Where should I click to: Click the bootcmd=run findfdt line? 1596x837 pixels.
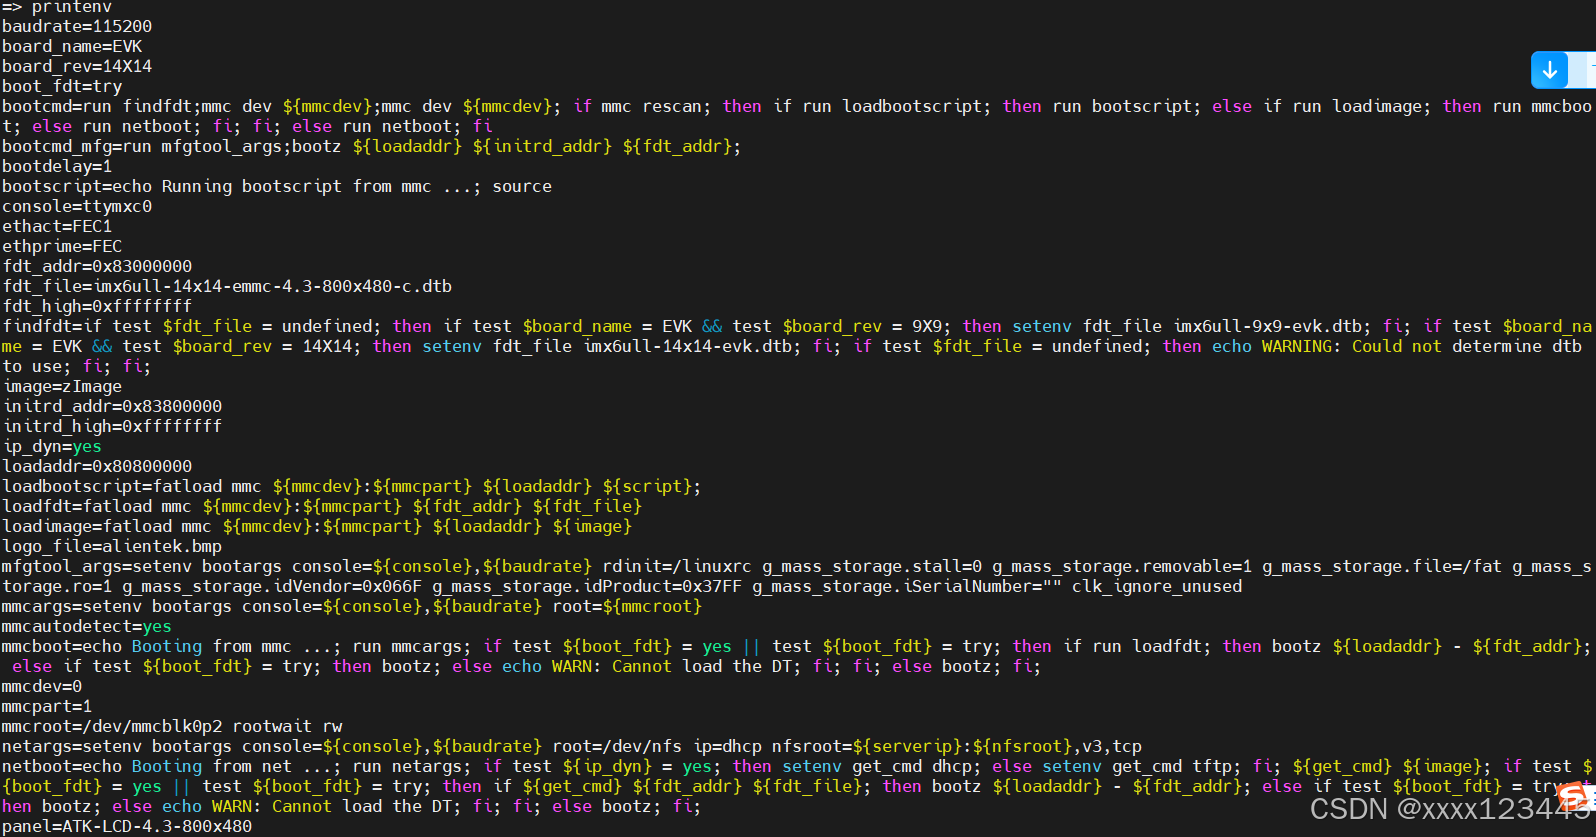click(796, 116)
